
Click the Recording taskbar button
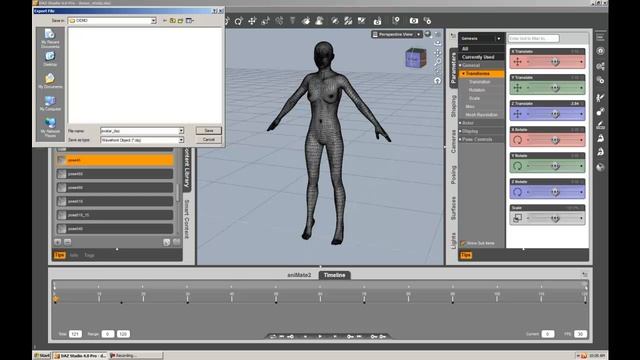click(136, 356)
